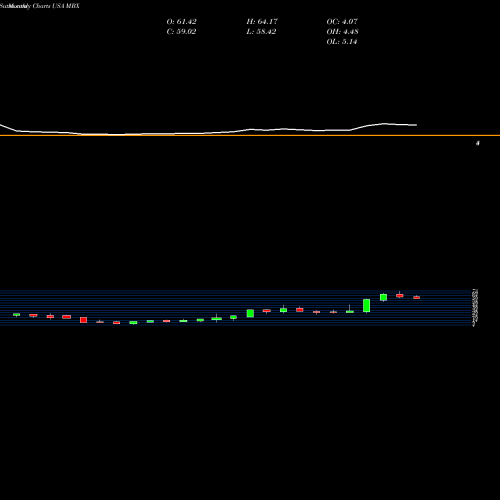
Task: Click the blue gridline band behind the candles
Action: [235, 307]
